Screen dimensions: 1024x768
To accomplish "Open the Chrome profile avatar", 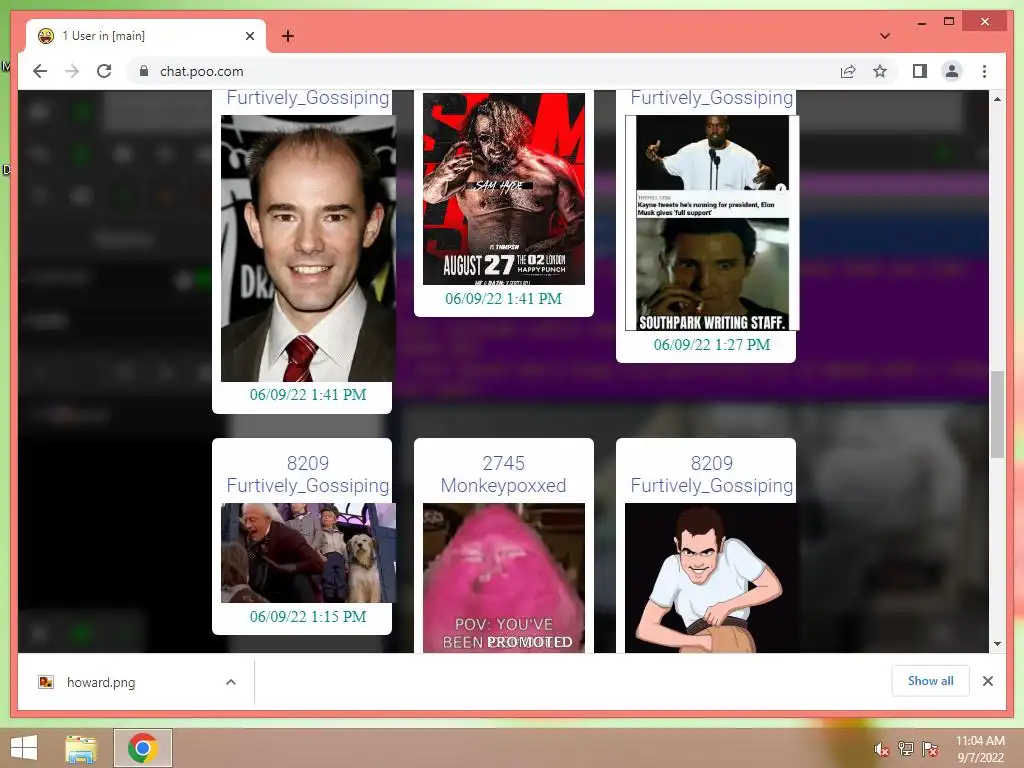I will coord(952,71).
